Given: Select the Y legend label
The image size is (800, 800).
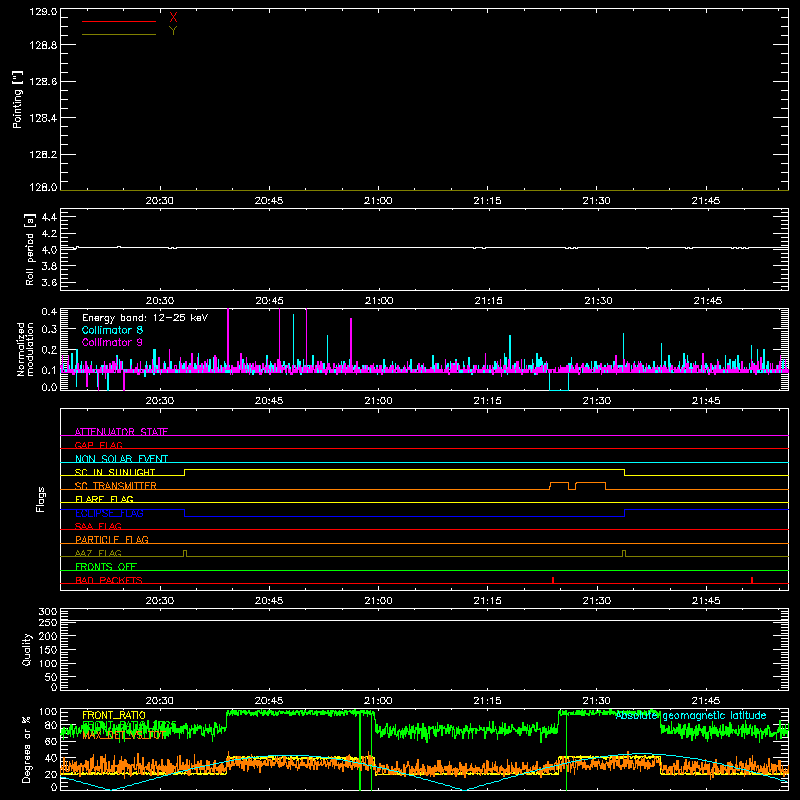Looking at the screenshot, I should pos(173,31).
